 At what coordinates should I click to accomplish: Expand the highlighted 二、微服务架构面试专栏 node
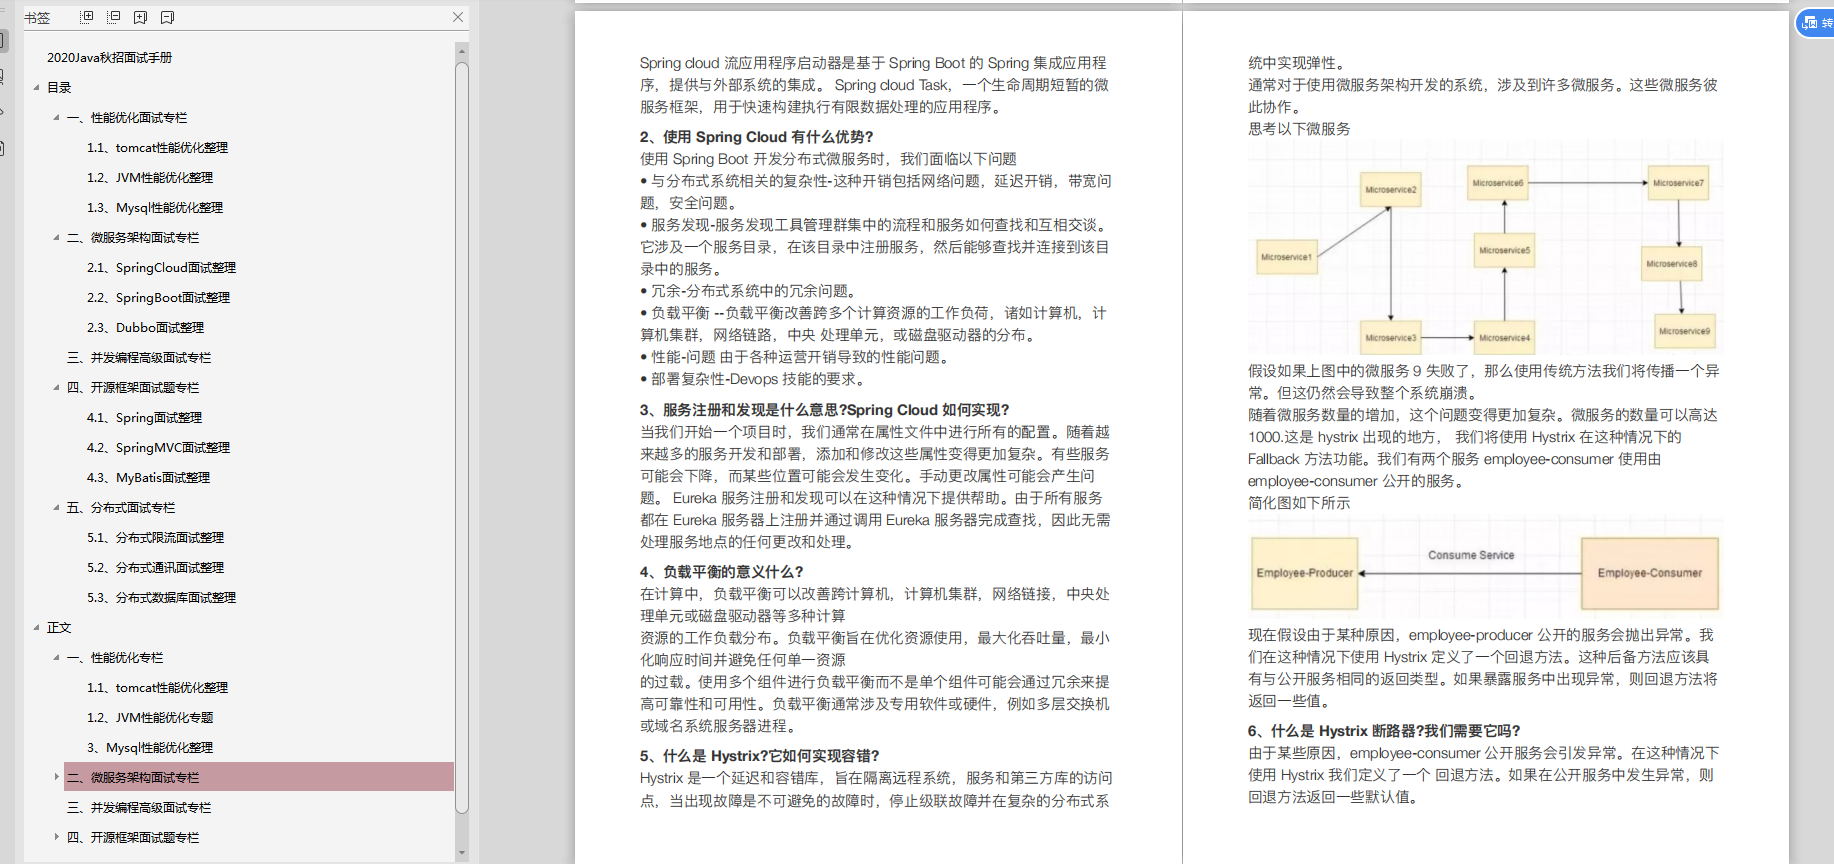(56, 777)
